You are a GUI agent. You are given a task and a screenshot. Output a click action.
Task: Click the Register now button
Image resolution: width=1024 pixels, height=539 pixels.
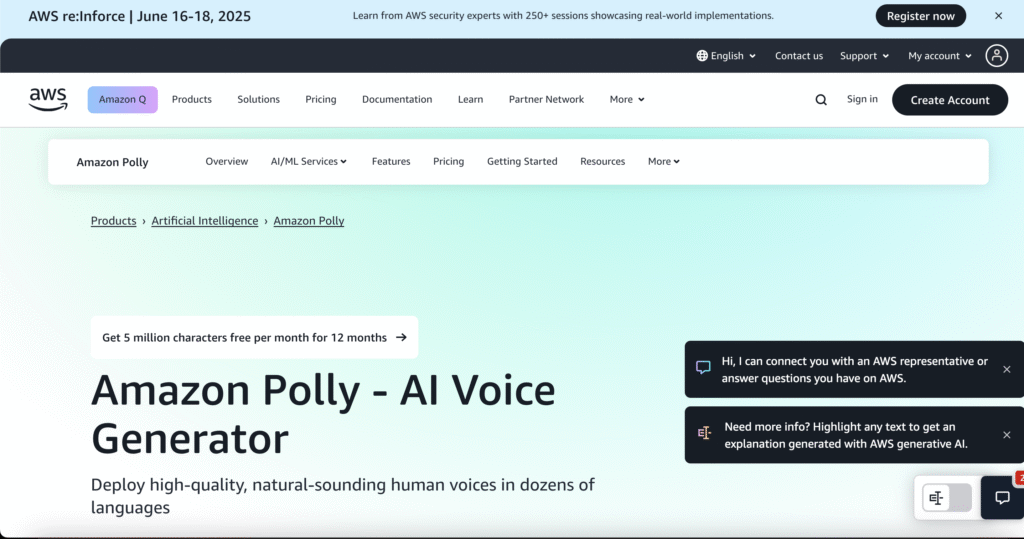[x=920, y=16]
